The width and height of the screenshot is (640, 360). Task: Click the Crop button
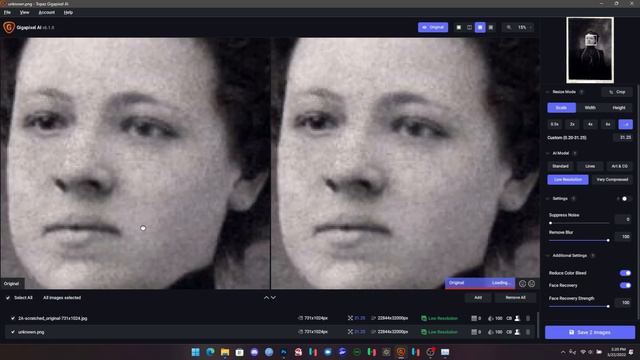point(617,92)
